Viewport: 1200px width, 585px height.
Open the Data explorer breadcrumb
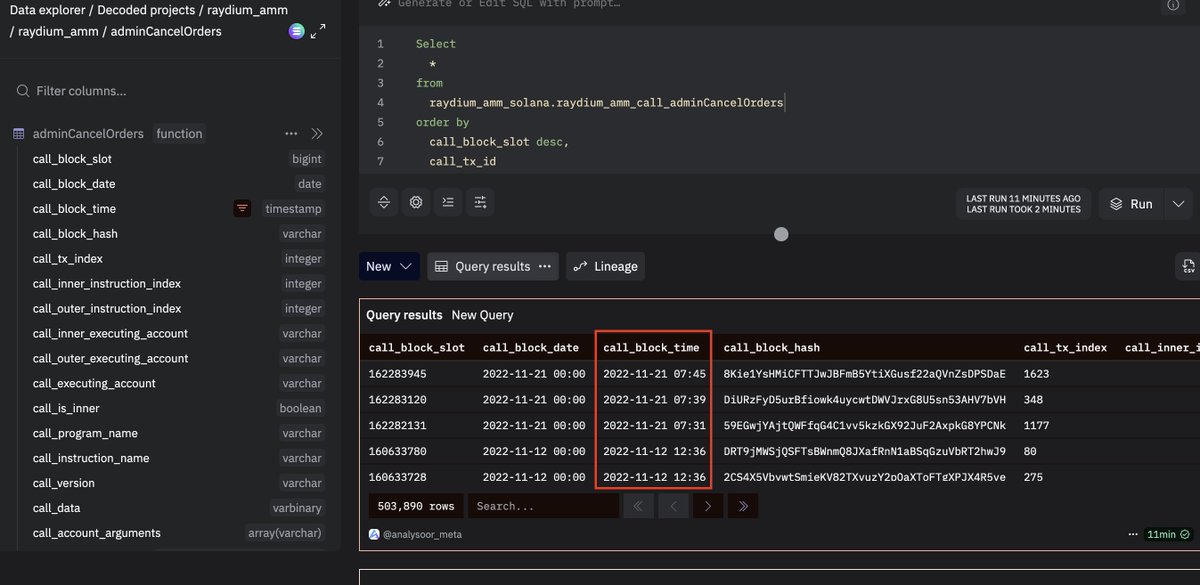coord(47,11)
